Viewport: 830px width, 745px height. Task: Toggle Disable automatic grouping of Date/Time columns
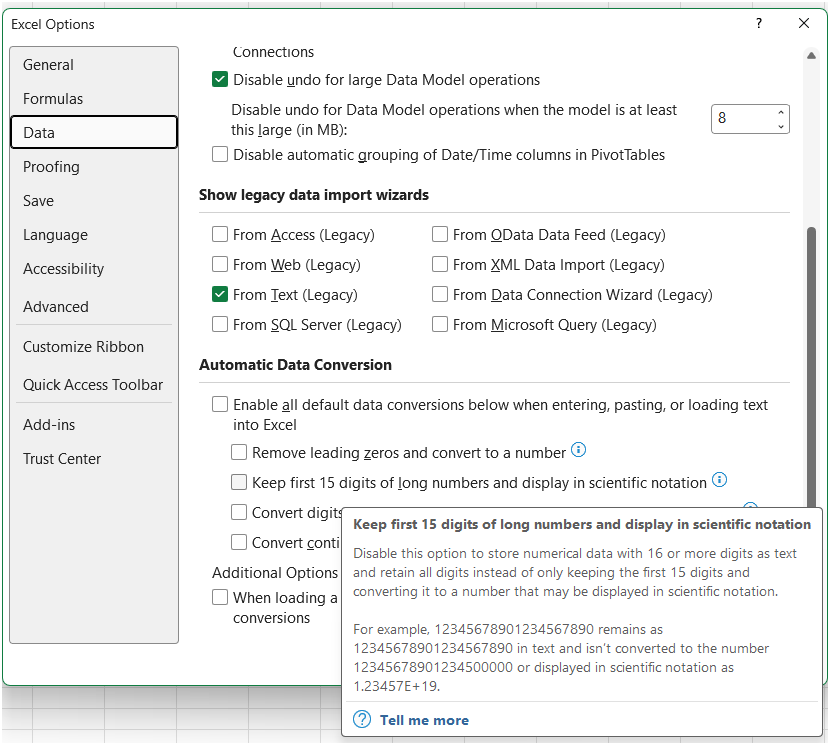(220, 155)
